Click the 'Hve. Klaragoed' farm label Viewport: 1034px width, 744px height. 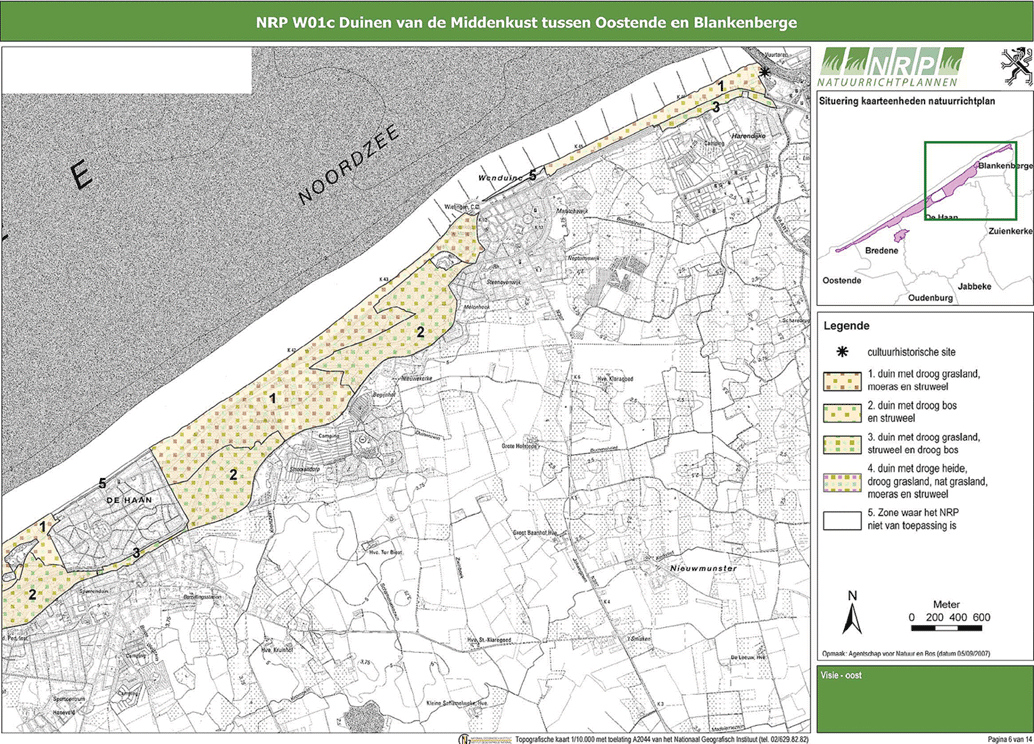617,379
